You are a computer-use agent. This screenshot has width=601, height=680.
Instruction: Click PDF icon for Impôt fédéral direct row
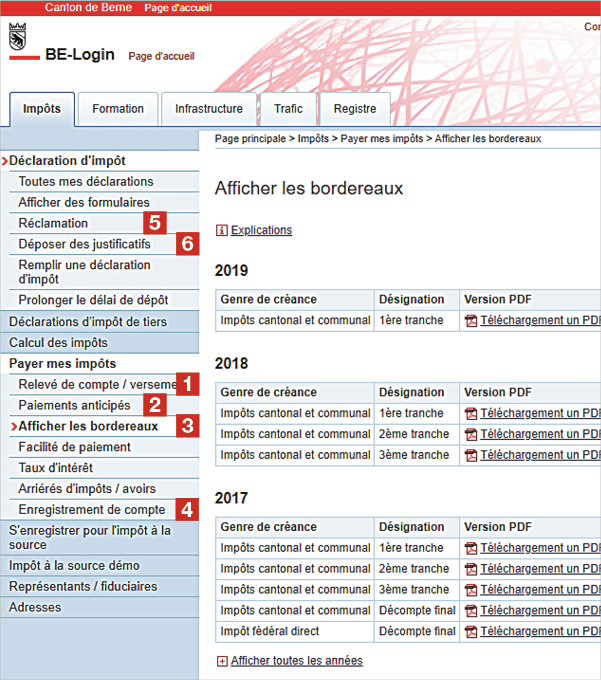click(471, 632)
